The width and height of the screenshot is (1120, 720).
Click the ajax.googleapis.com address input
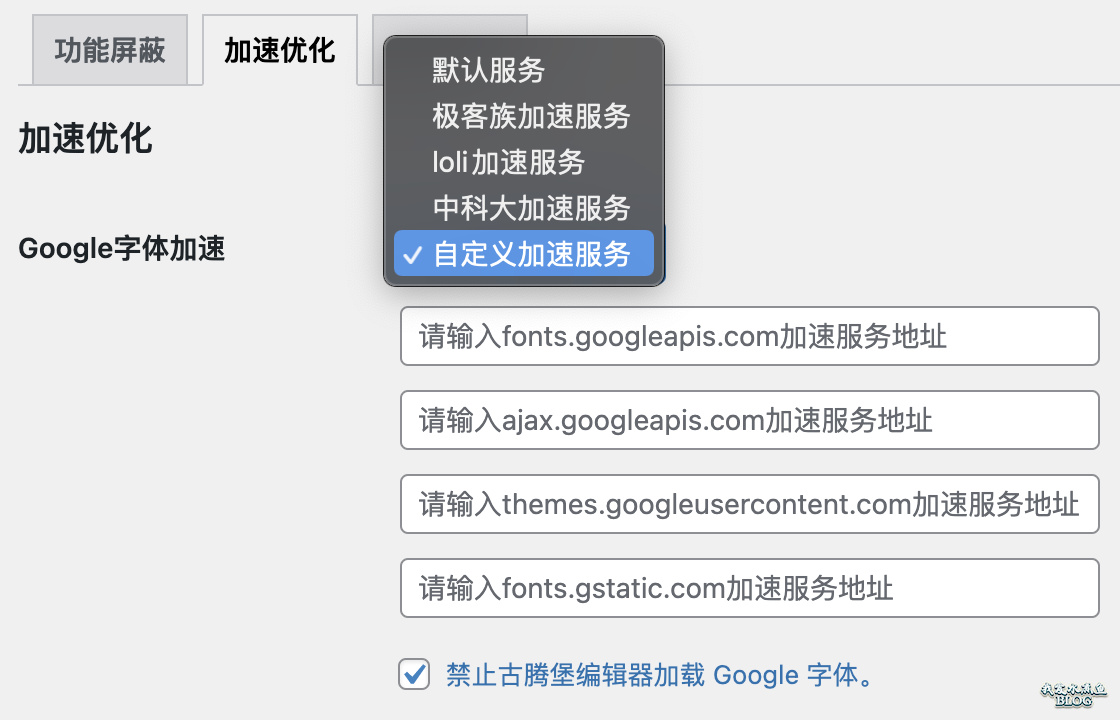749,420
